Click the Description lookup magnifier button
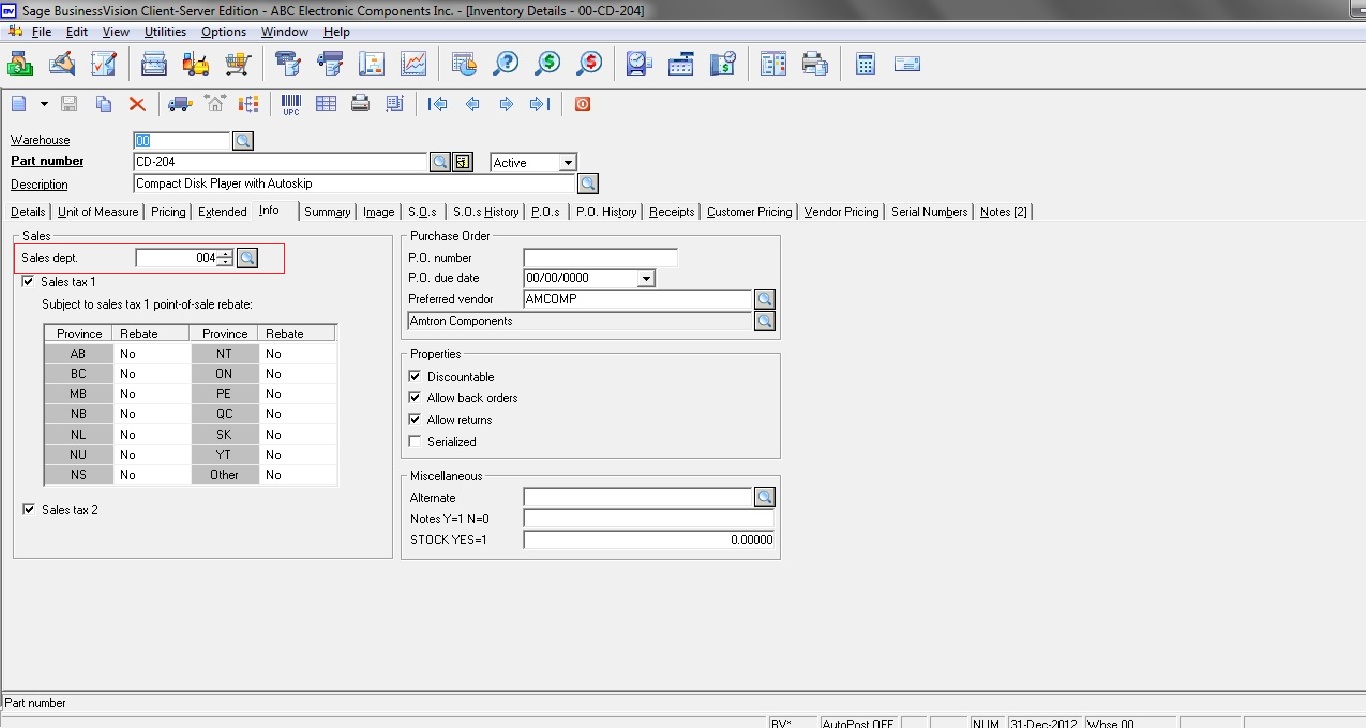This screenshot has height=728, width=1366. [x=588, y=184]
